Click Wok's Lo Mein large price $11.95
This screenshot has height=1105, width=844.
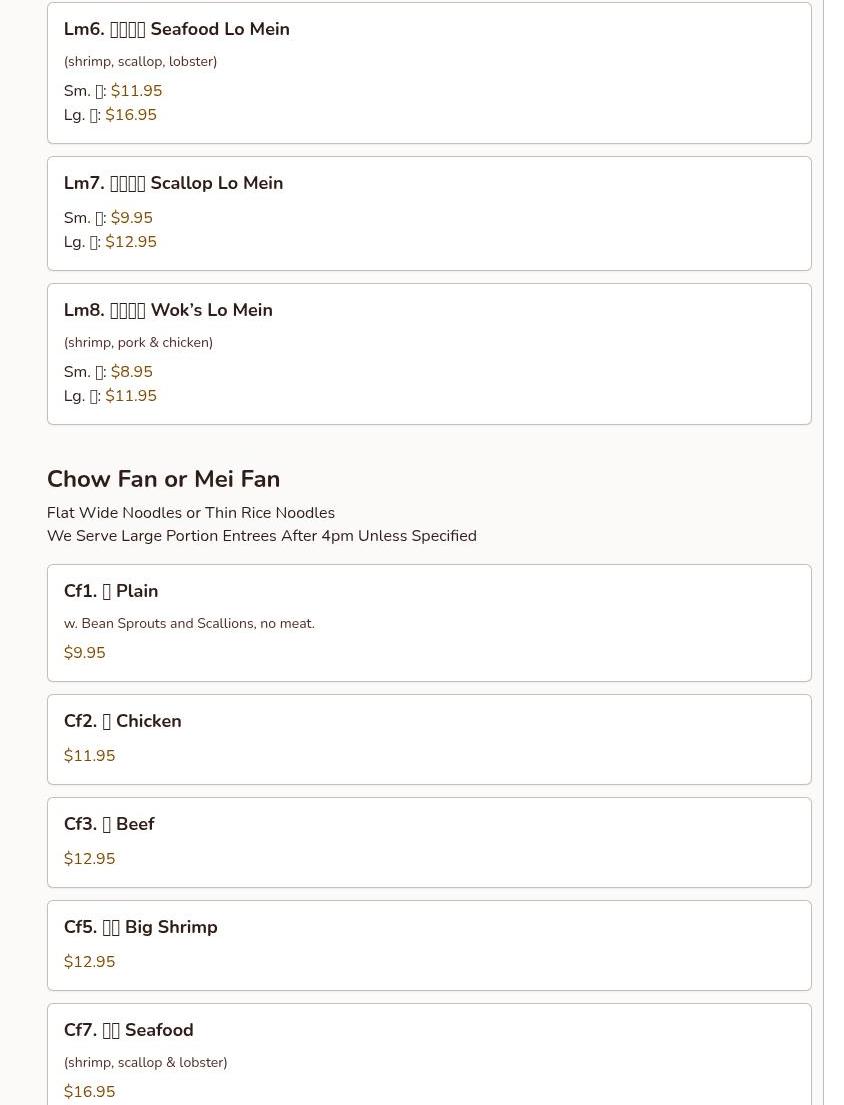[131, 396]
